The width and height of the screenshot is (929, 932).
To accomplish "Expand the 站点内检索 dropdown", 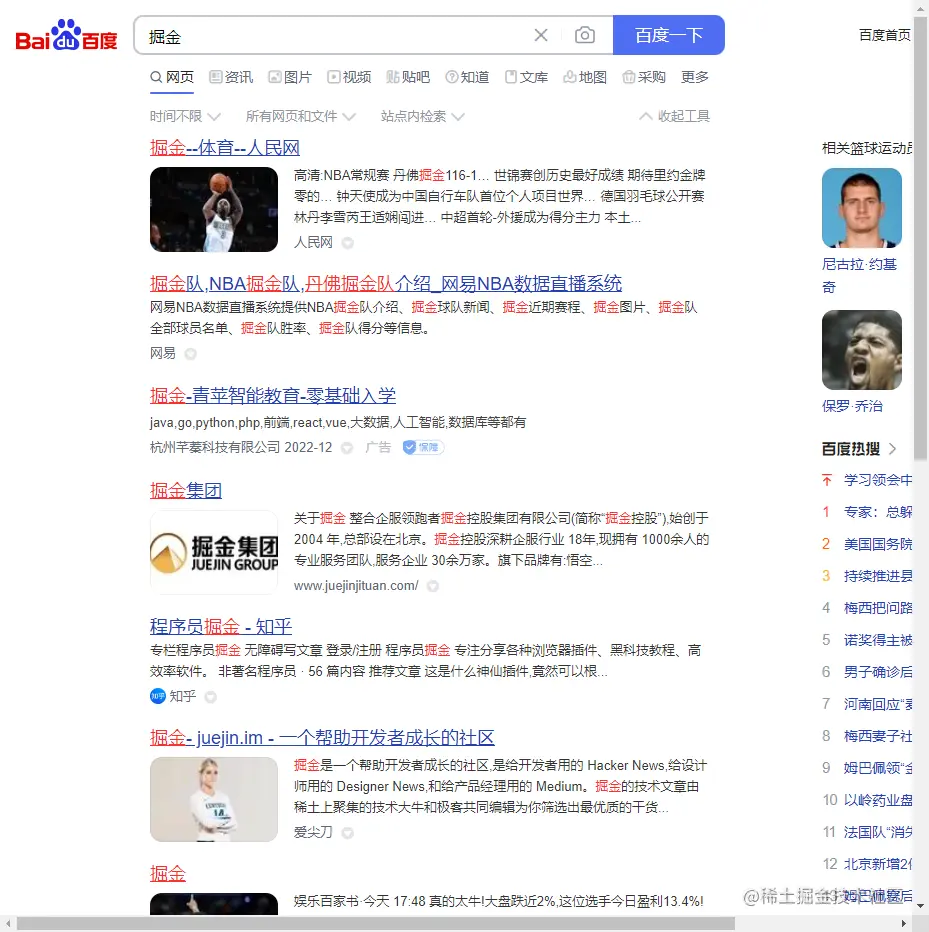I will coord(423,116).
